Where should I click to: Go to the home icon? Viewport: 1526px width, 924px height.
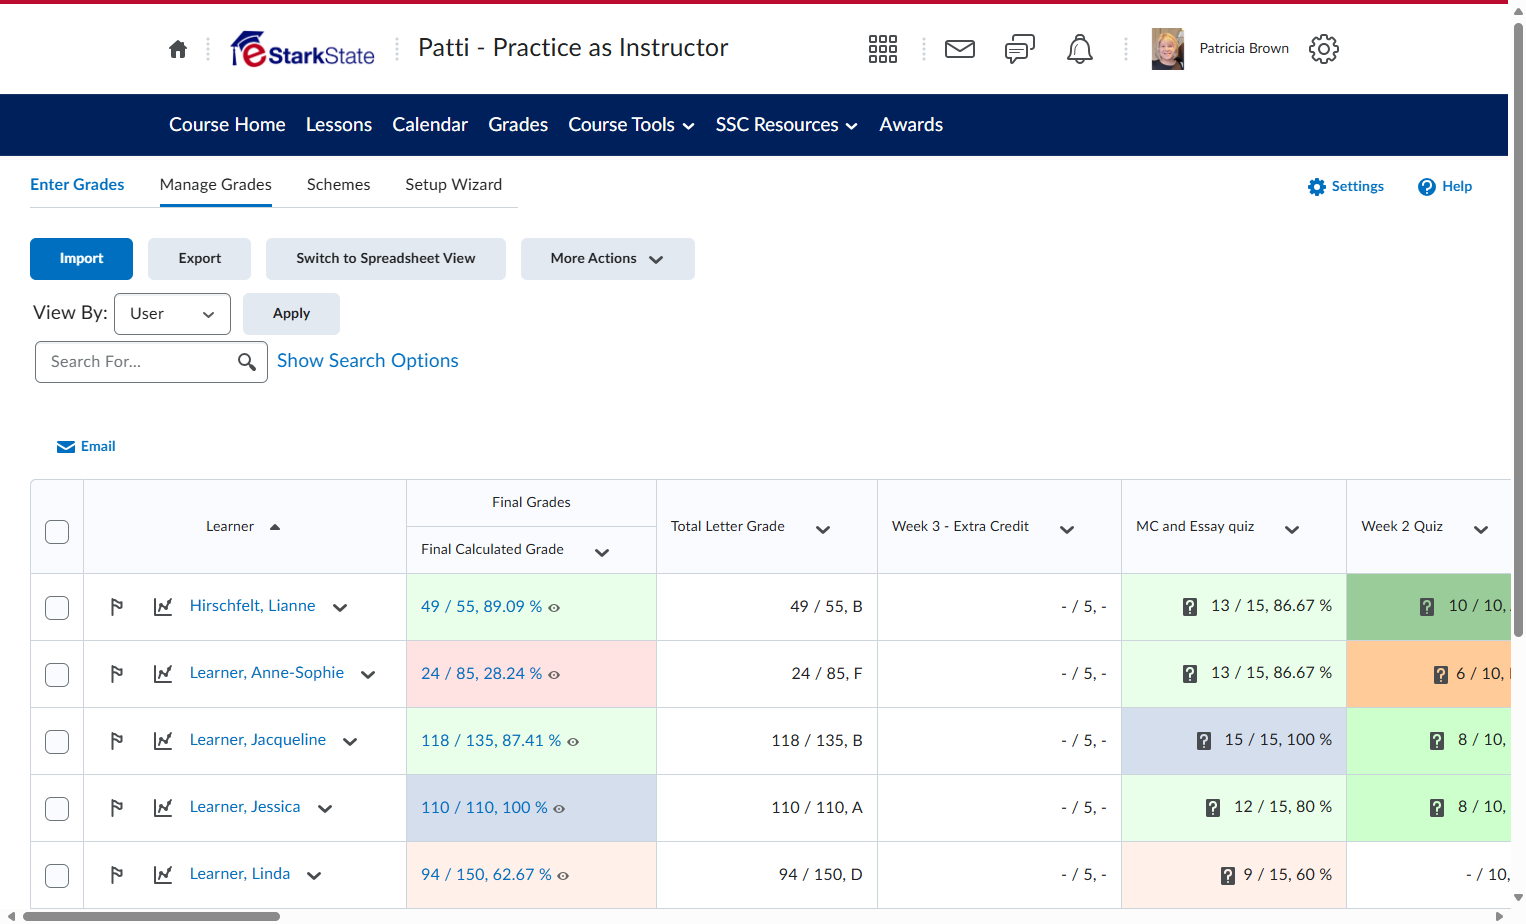coord(178,49)
